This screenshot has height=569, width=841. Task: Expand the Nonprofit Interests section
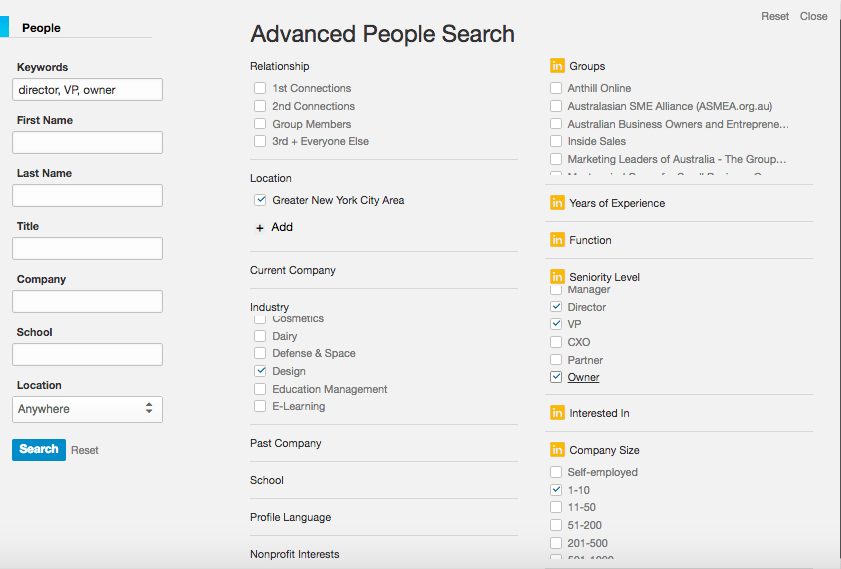(294, 554)
